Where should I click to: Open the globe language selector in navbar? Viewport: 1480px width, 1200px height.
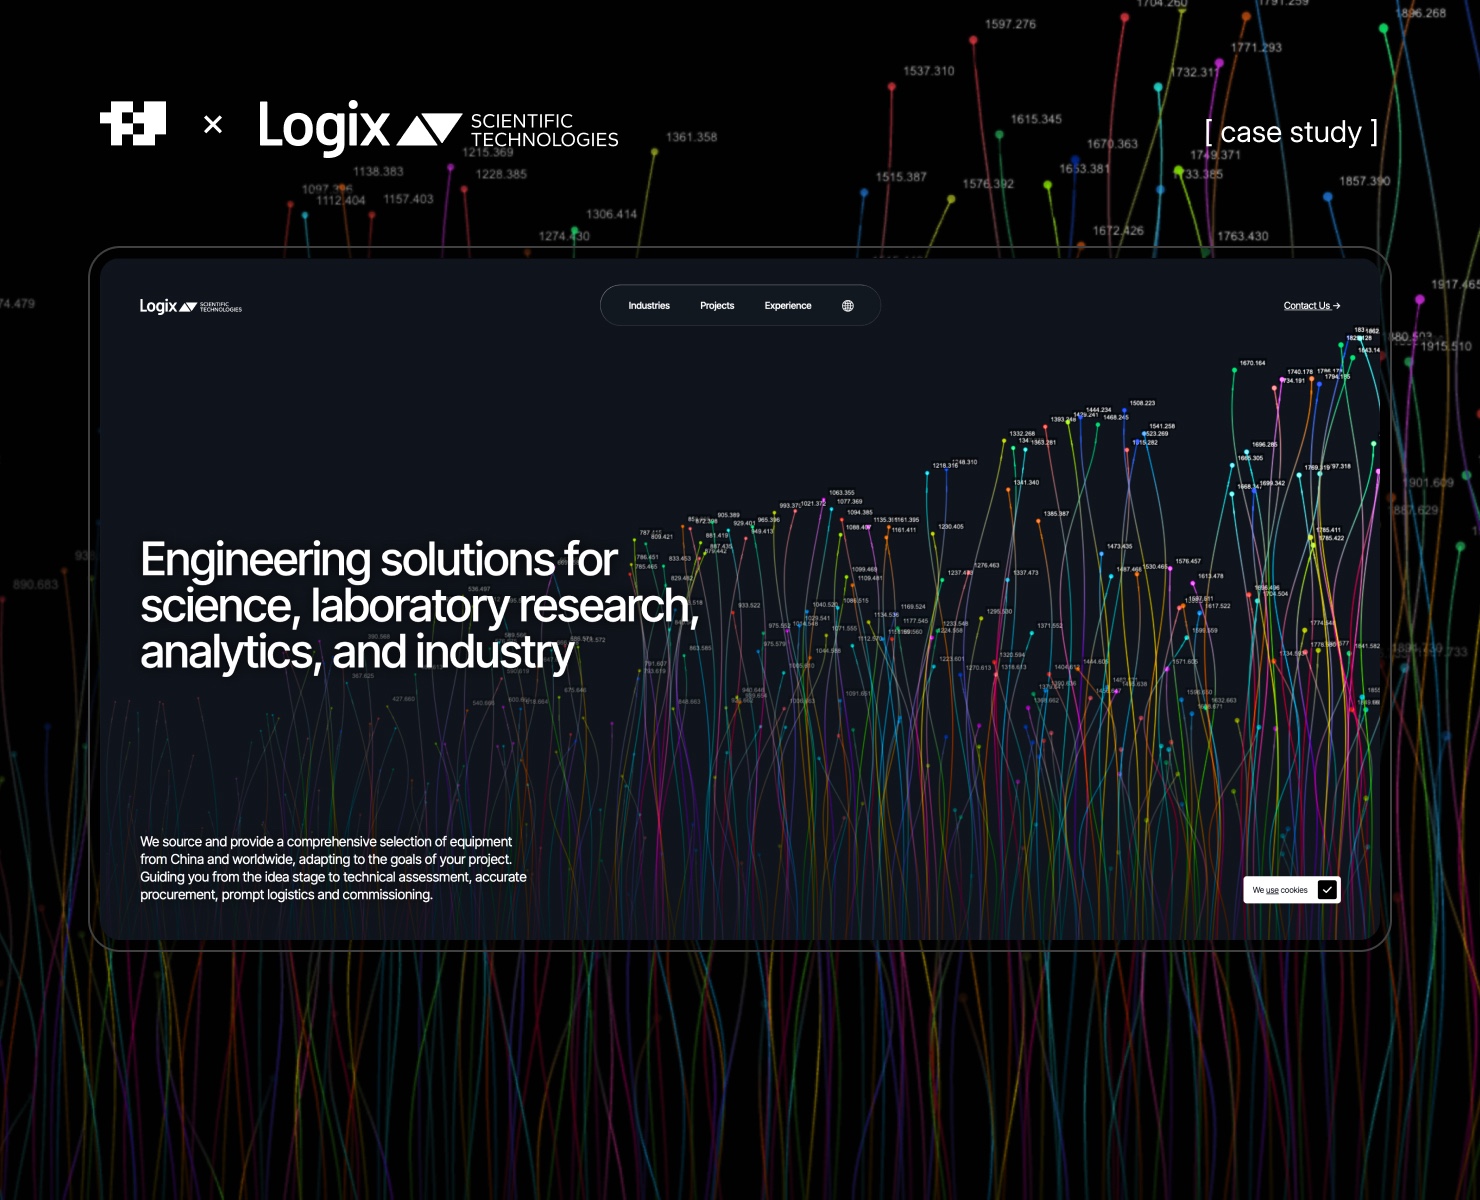pyautogui.click(x=848, y=306)
